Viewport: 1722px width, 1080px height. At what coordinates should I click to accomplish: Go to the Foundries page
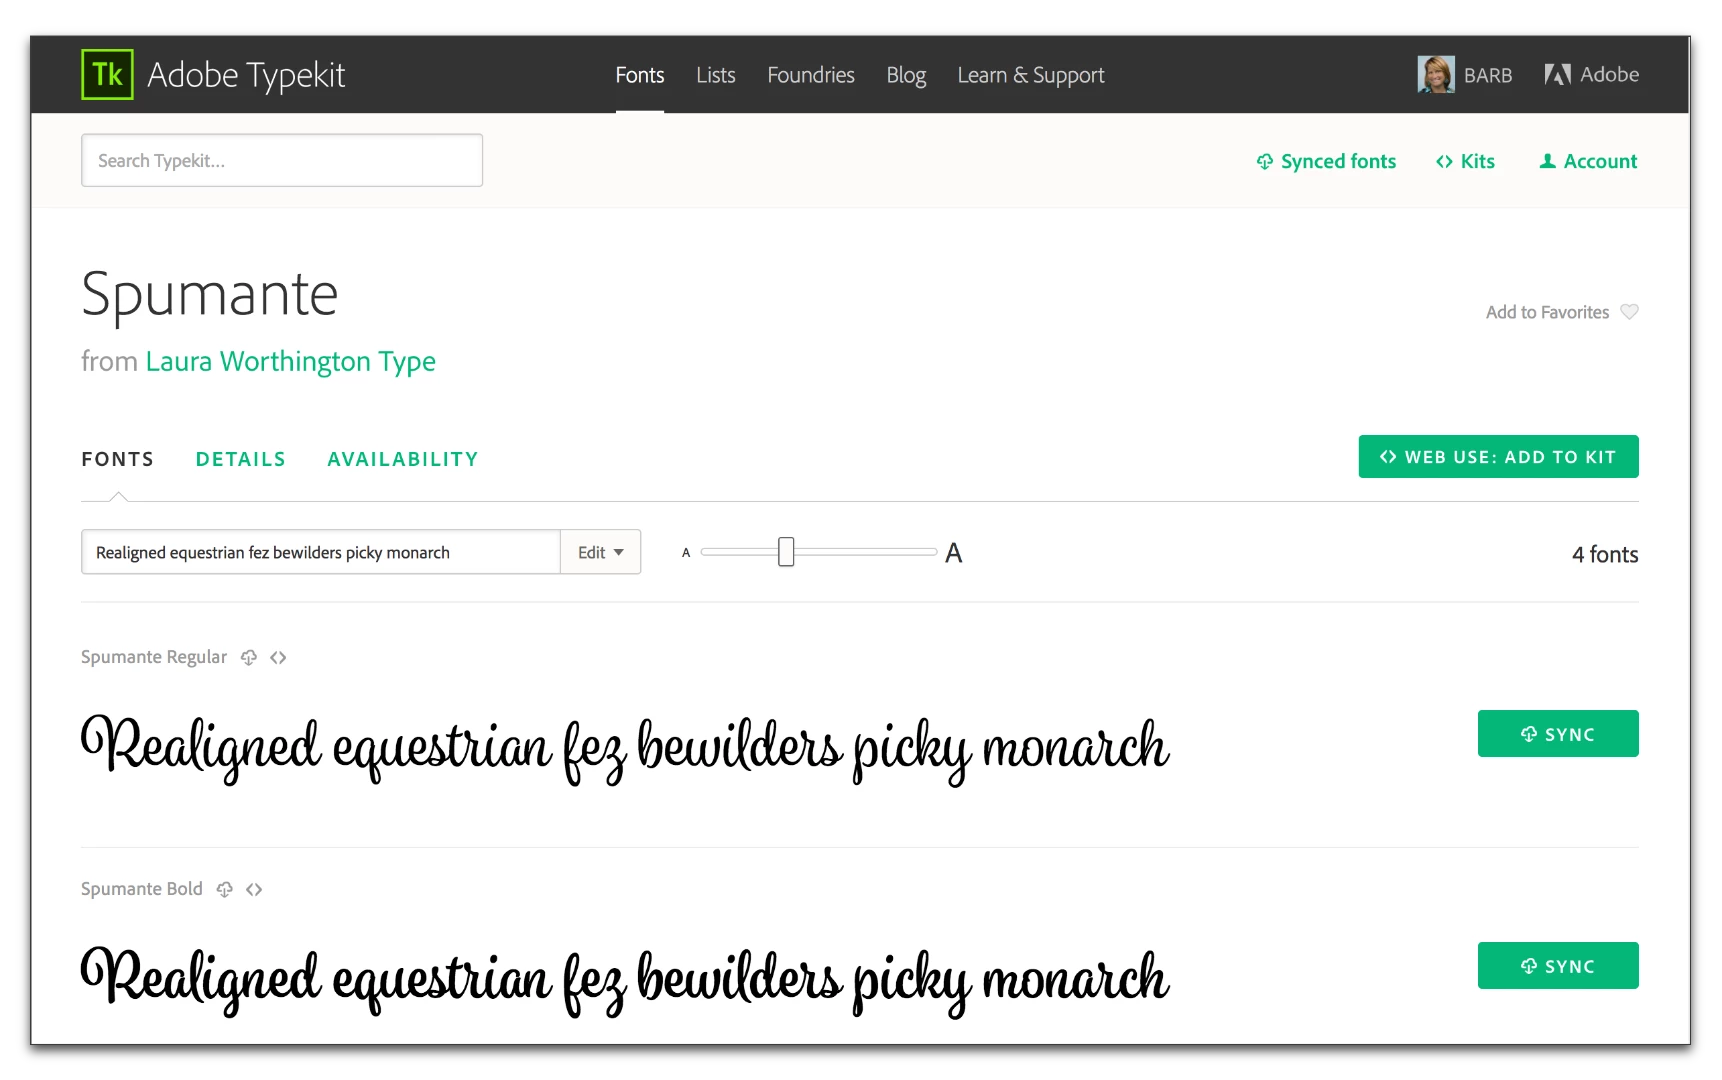[x=811, y=75]
